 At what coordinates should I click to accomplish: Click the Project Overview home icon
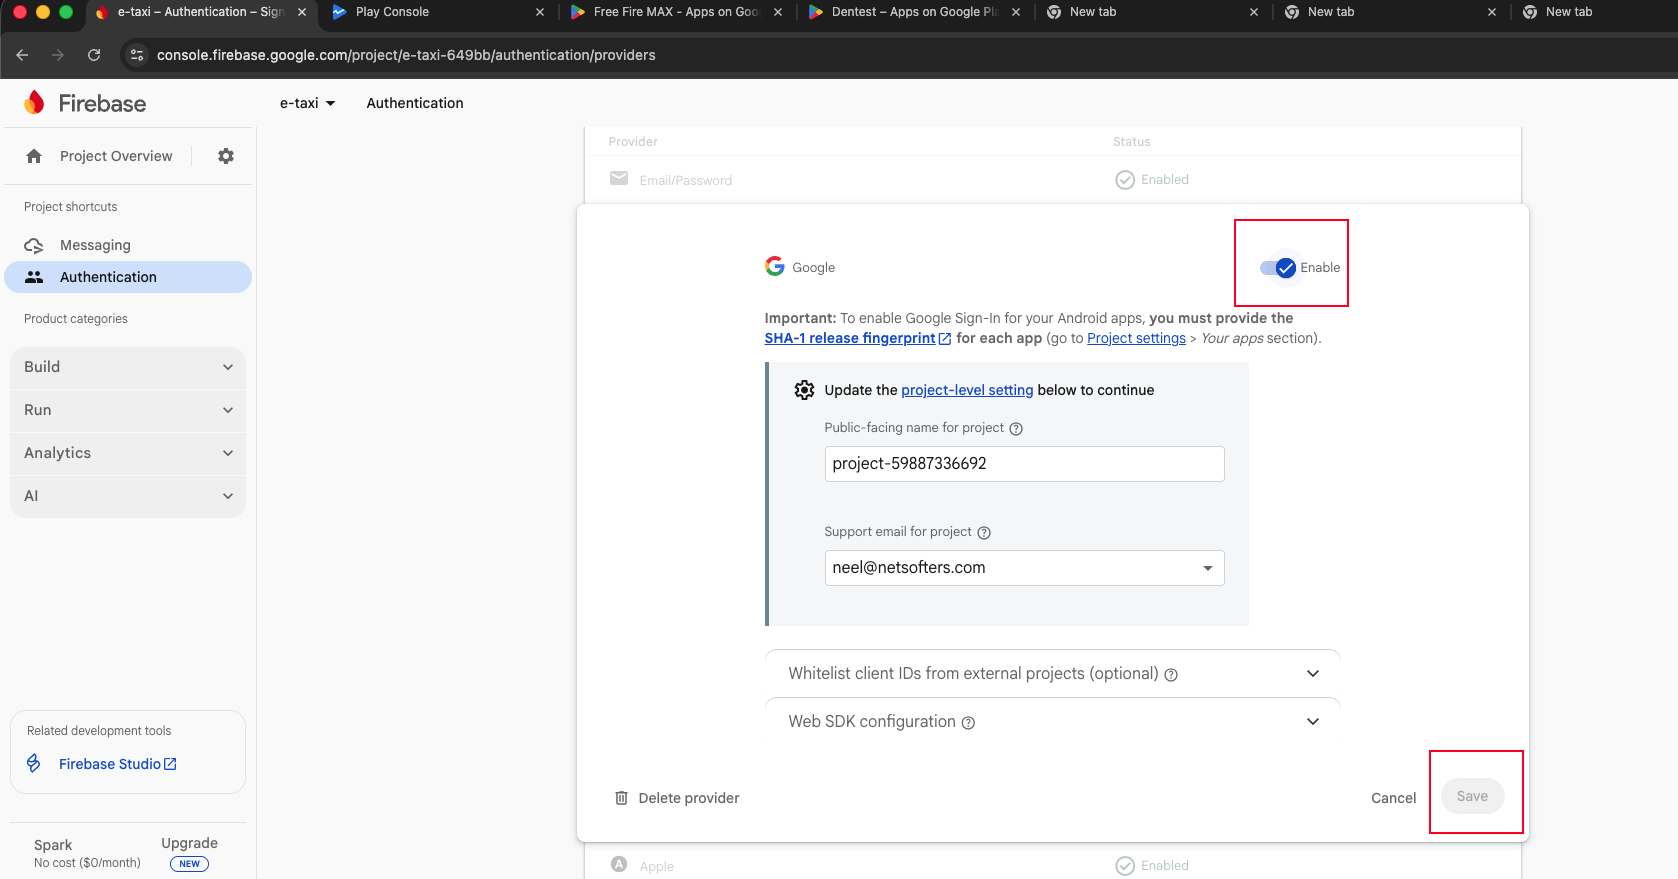point(34,156)
